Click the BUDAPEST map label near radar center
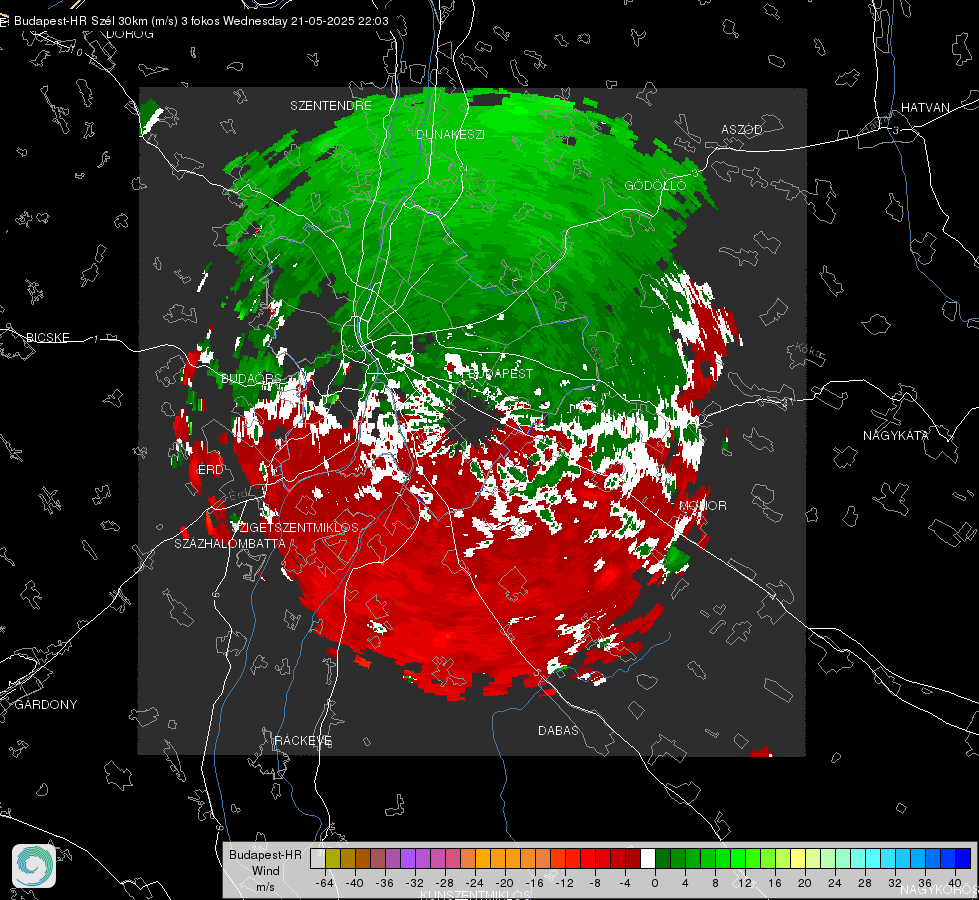The image size is (979, 900). coord(500,373)
